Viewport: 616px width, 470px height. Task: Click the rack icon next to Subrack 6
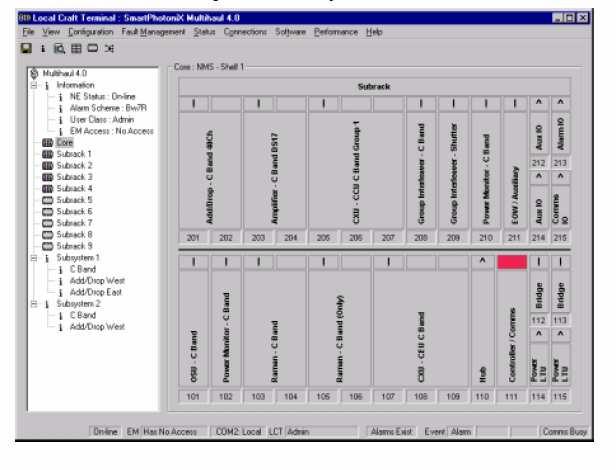pos(48,212)
